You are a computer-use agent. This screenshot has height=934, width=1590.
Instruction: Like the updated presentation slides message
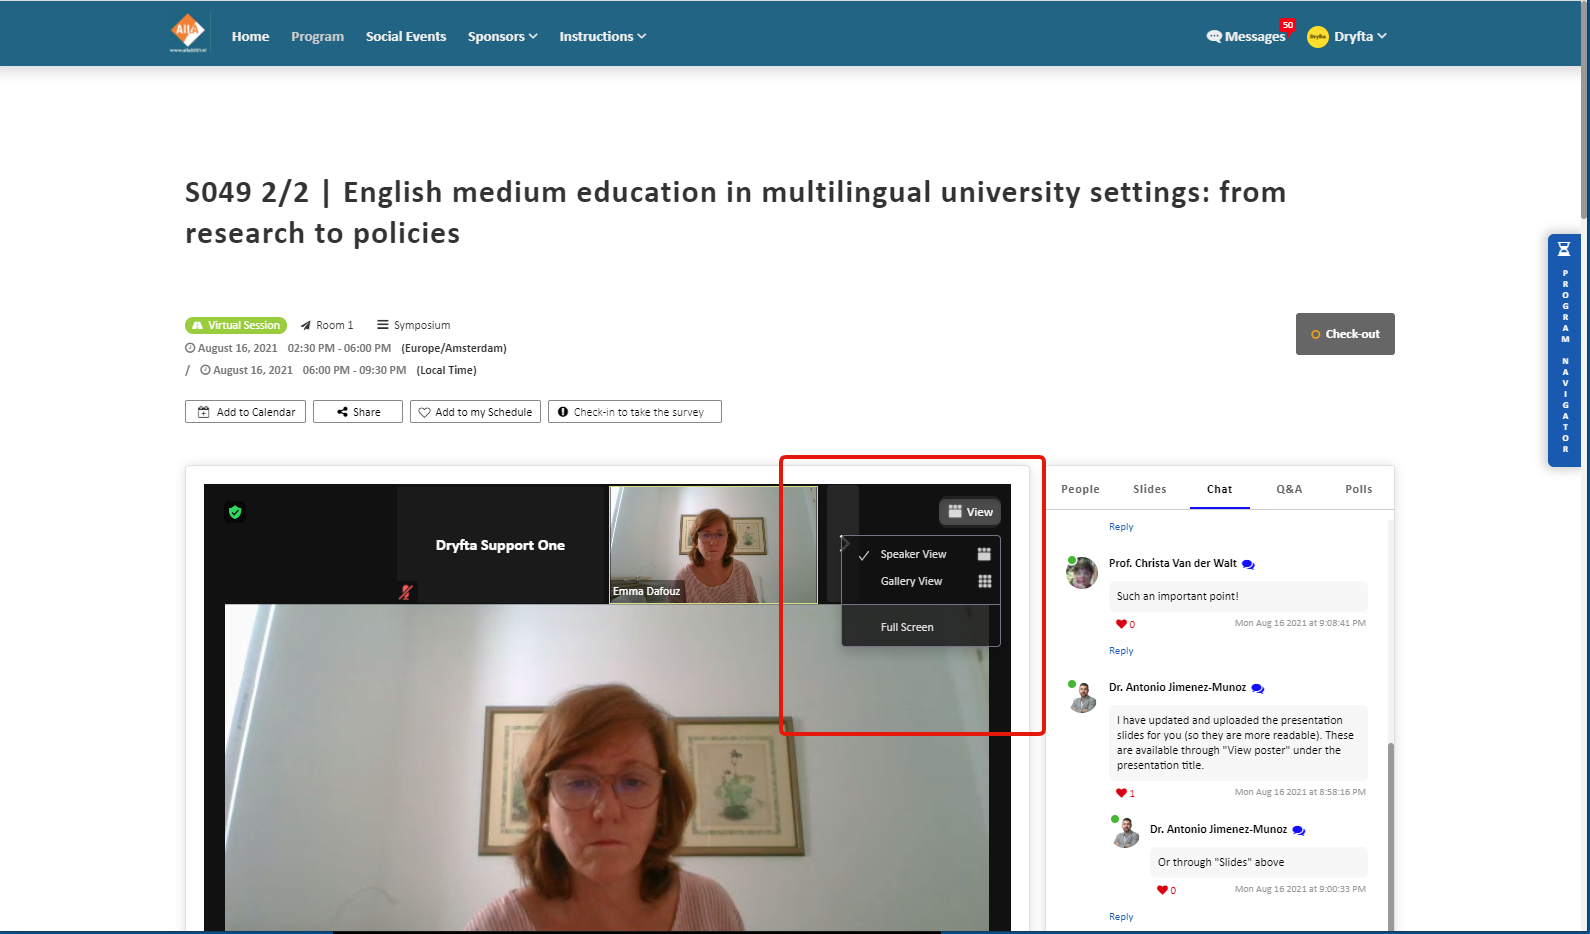(1121, 793)
